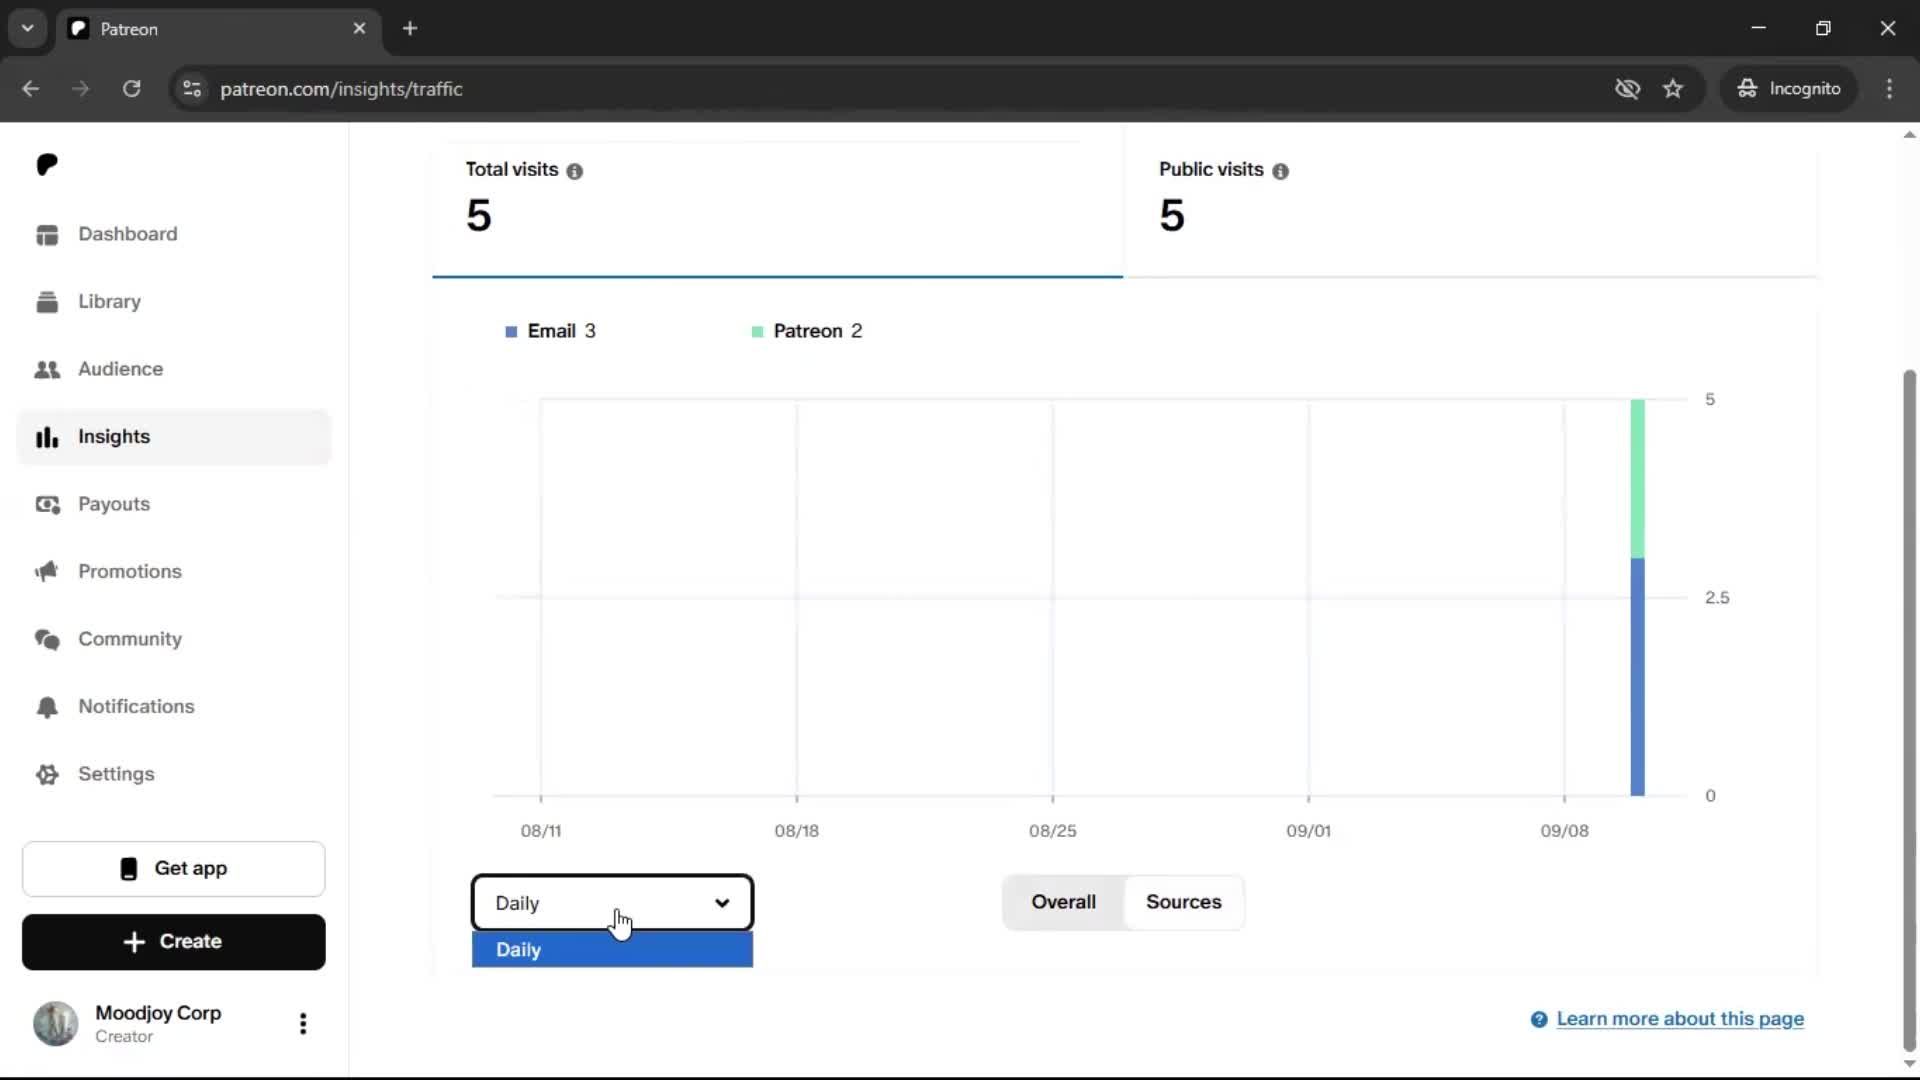Click the Payouts money icon
Screen dimensions: 1920x1080
pyautogui.click(x=47, y=504)
